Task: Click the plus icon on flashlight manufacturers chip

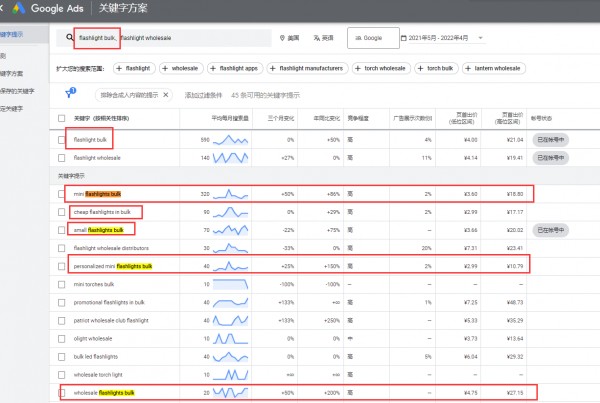Action: pyautogui.click(x=272, y=68)
